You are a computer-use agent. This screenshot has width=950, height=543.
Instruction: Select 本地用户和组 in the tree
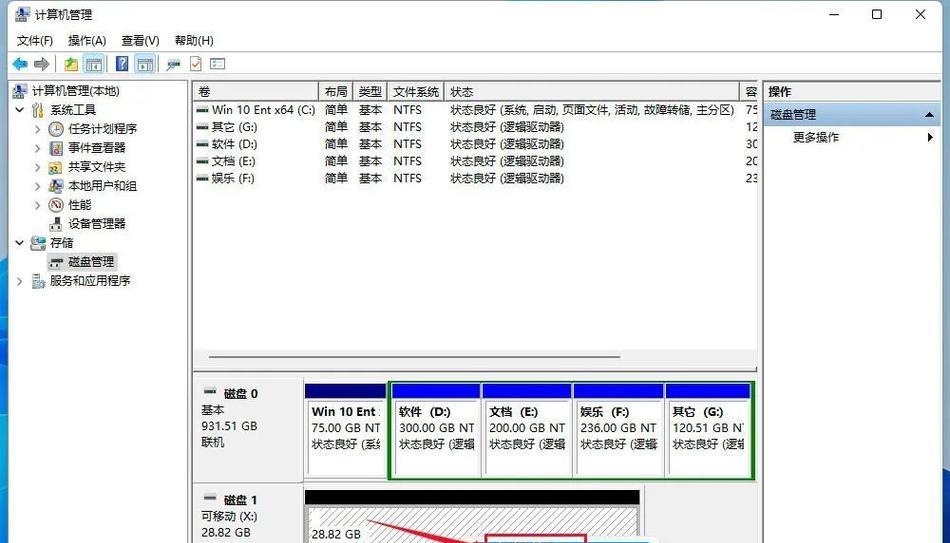[x=102, y=186]
